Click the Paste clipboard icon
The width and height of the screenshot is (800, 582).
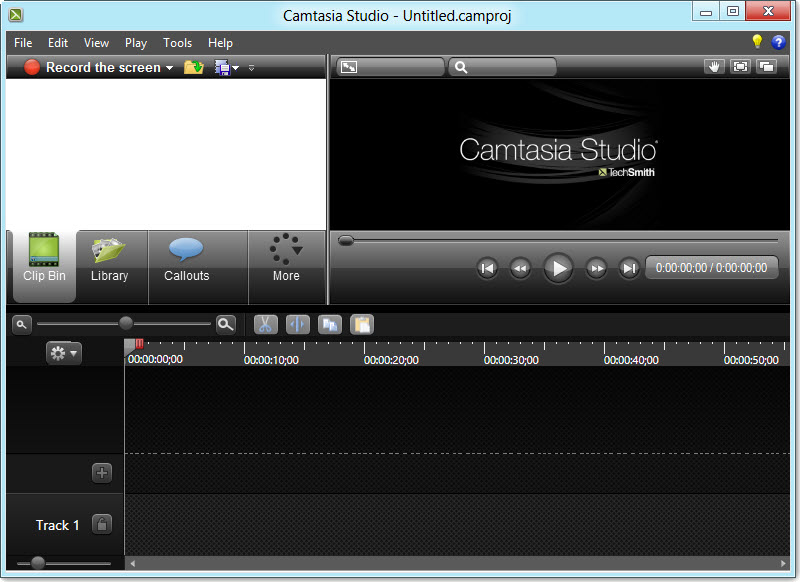click(361, 324)
